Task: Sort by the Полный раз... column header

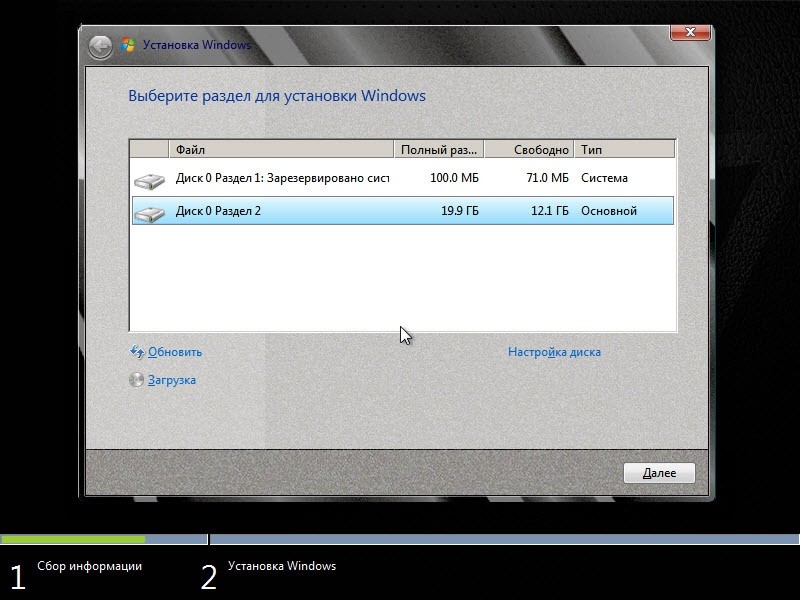Action: (x=439, y=149)
